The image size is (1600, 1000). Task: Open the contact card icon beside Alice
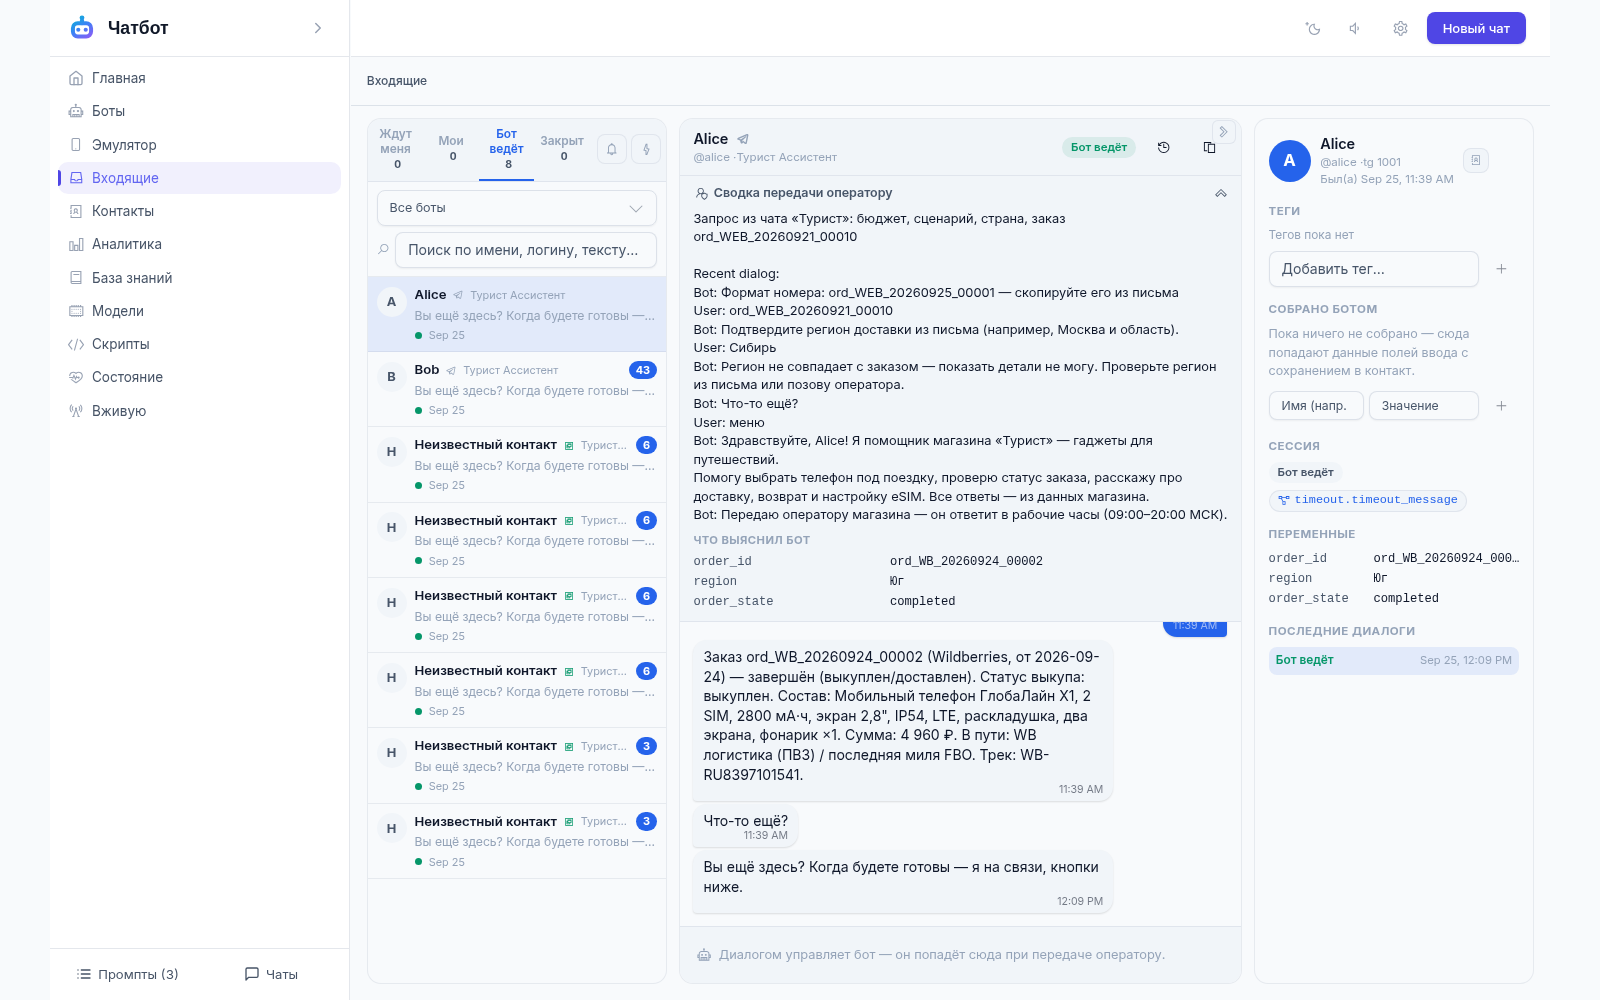(x=1476, y=160)
